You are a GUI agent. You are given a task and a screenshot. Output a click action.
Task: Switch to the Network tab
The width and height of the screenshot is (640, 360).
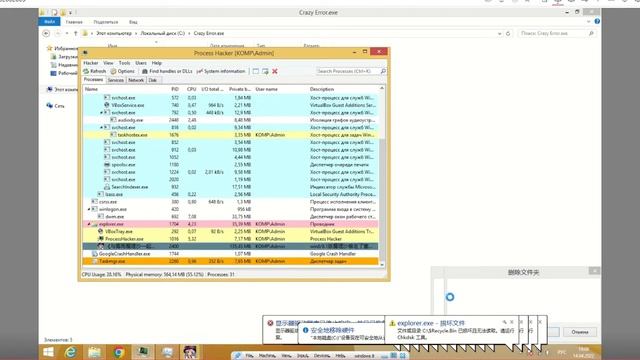(x=136, y=80)
